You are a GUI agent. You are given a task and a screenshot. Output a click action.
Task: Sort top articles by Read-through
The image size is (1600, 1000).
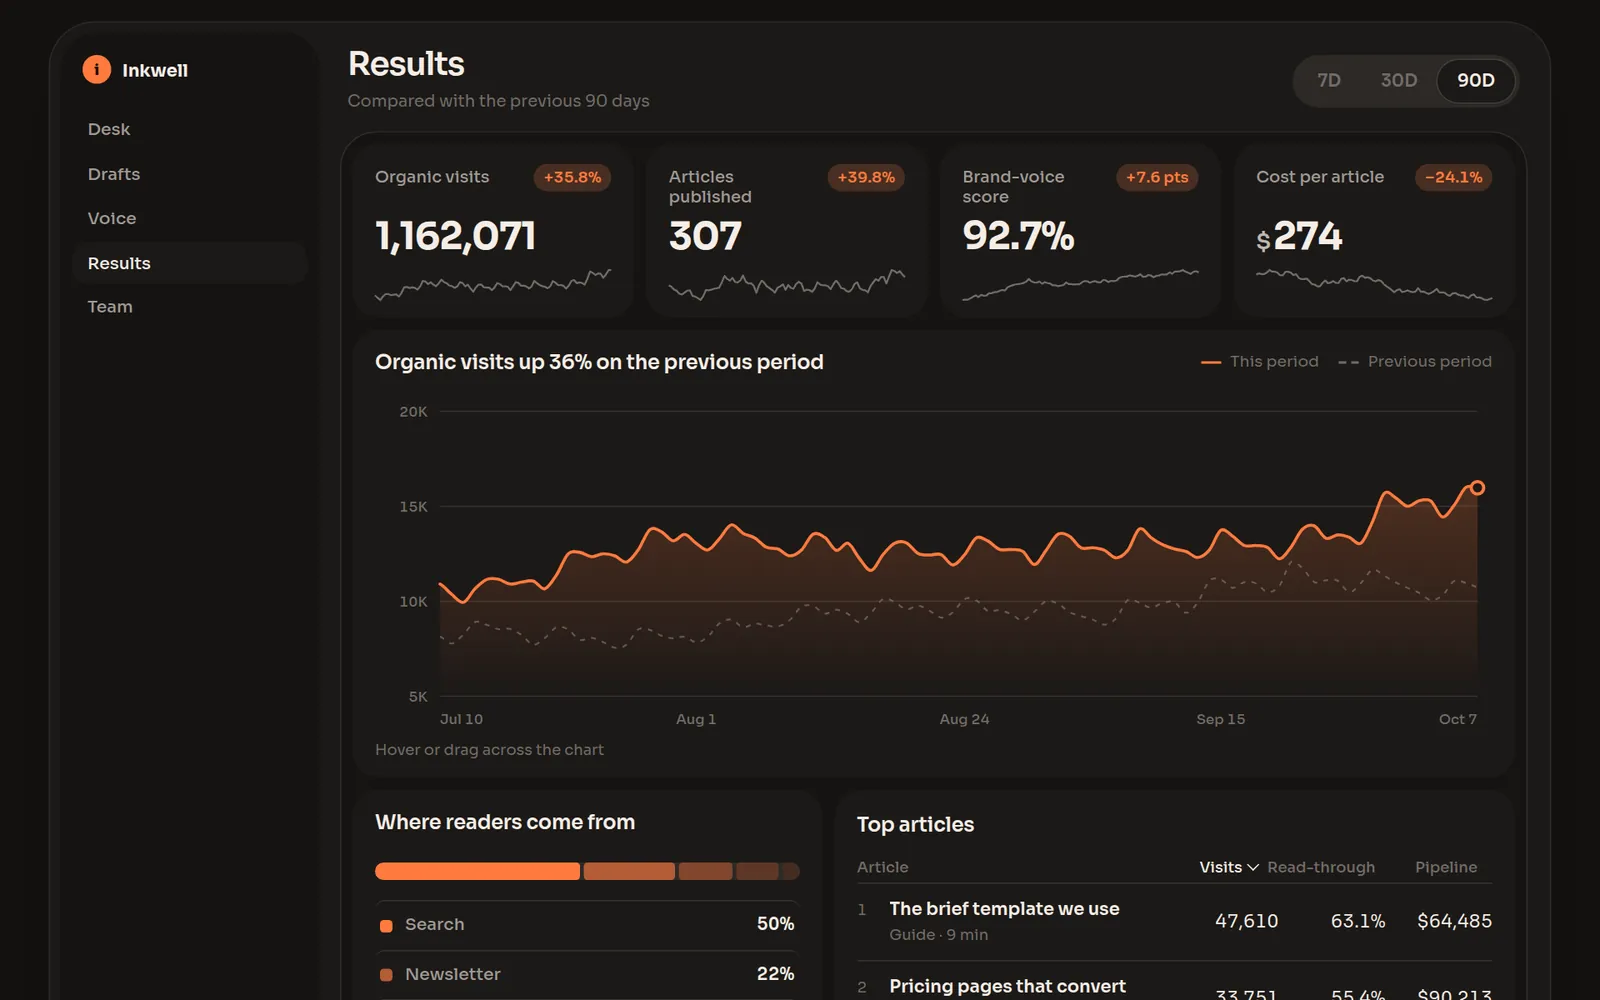[1321, 867]
